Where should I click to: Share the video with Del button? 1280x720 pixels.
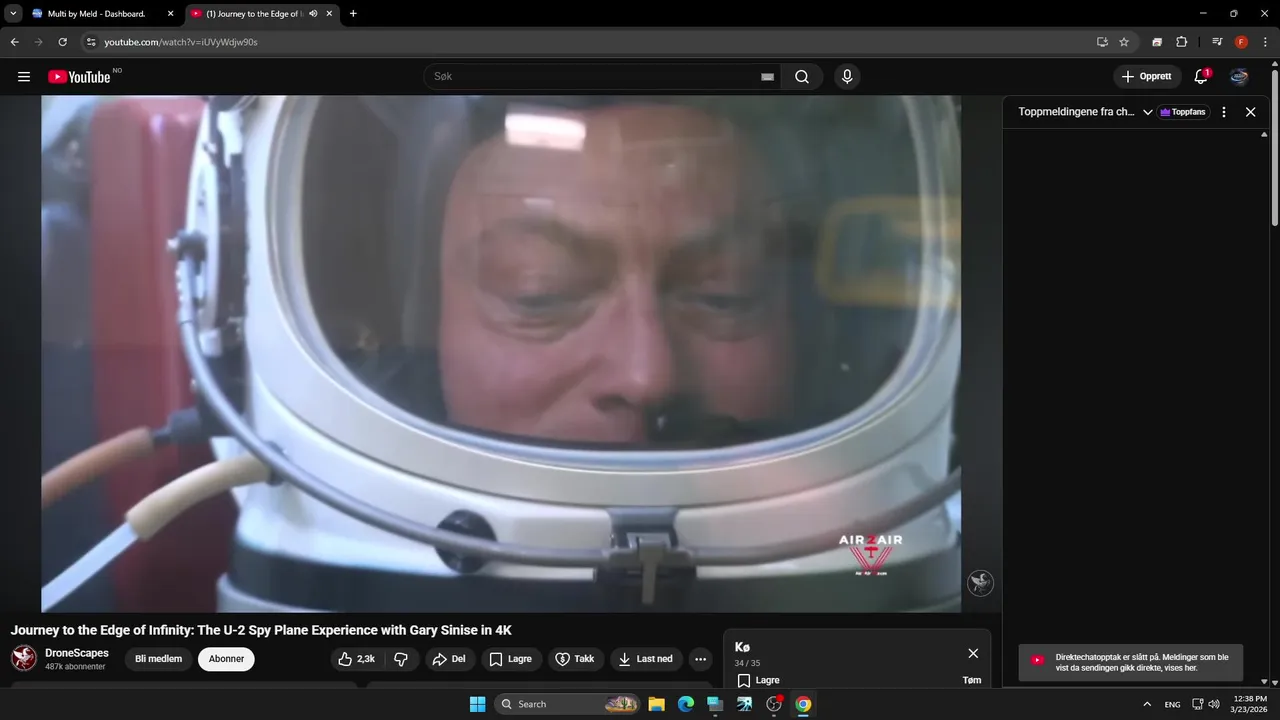[448, 659]
